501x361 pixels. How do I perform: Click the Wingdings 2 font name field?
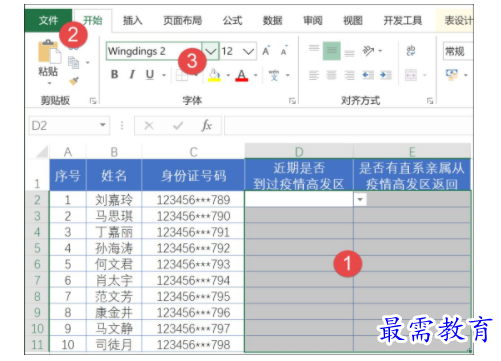coord(154,51)
